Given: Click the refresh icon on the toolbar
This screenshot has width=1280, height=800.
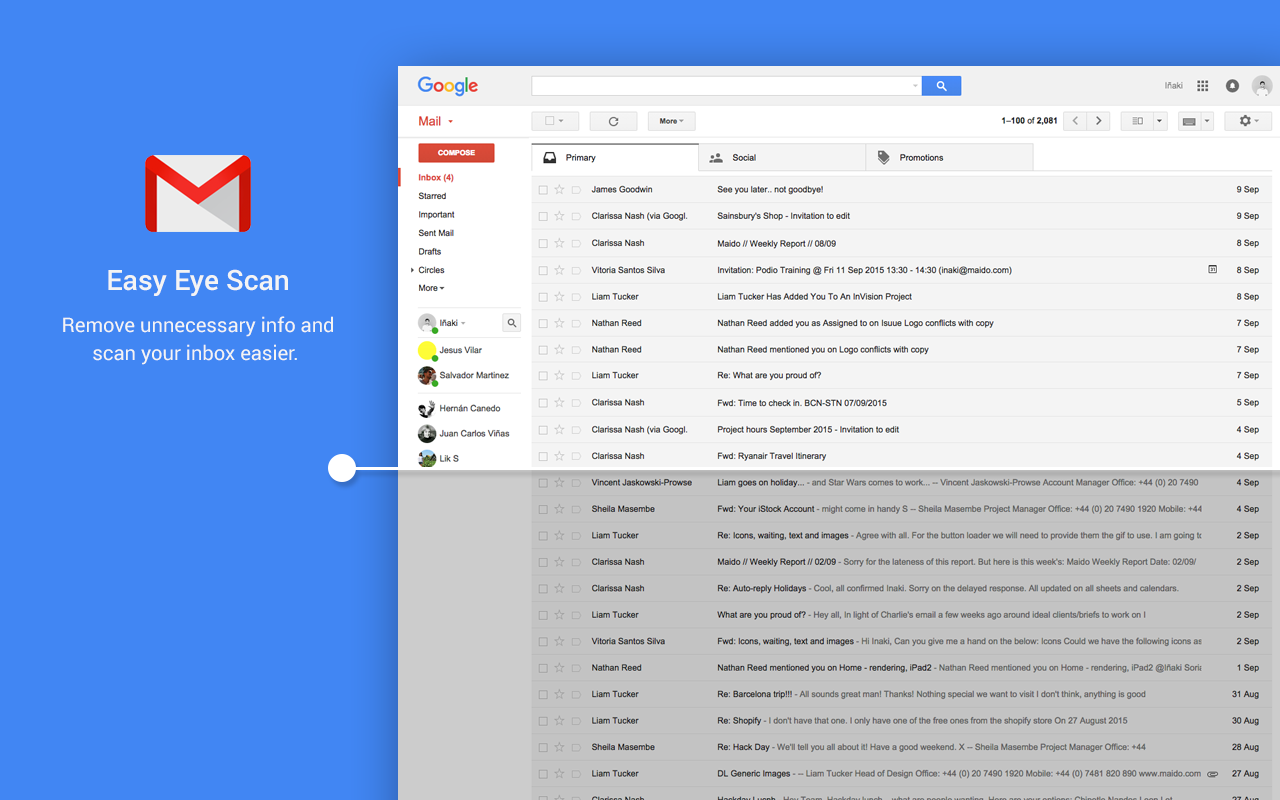Looking at the screenshot, I should pos(613,120).
